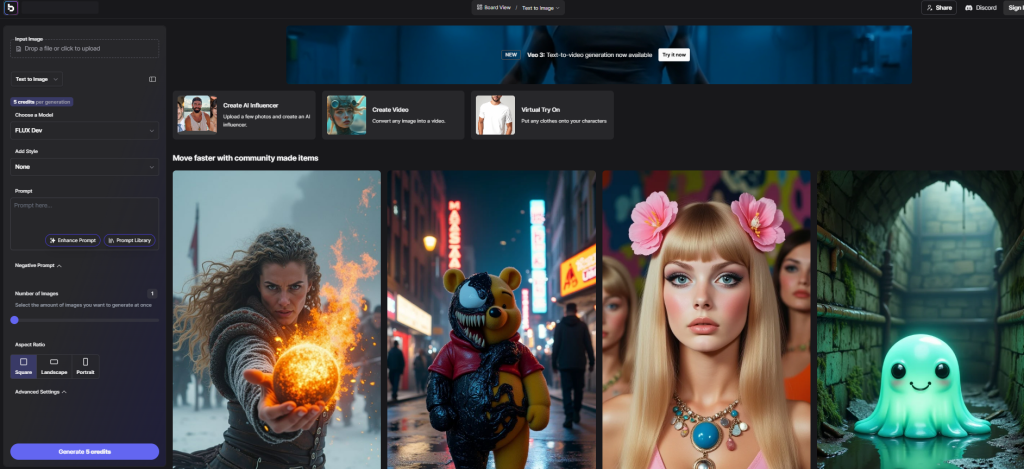Viewport: 1024px width, 469px height.
Task: Click Try it now on Veo 3 banner
Action: tap(674, 55)
